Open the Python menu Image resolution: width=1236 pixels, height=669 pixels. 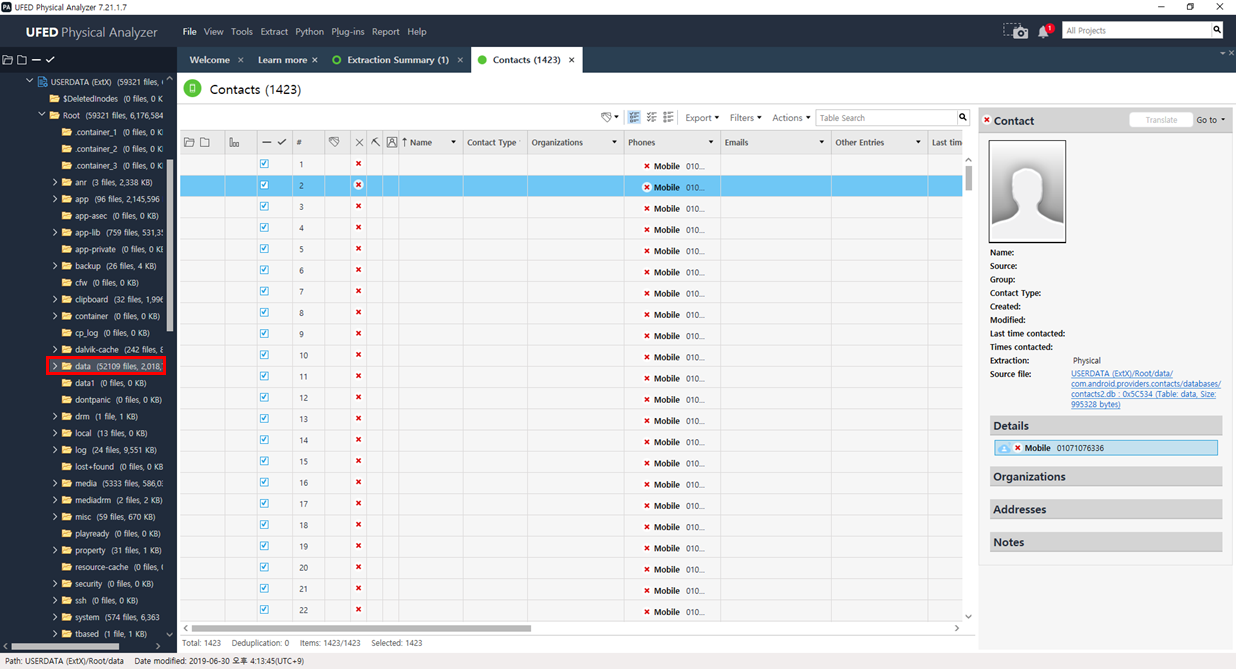[310, 31]
